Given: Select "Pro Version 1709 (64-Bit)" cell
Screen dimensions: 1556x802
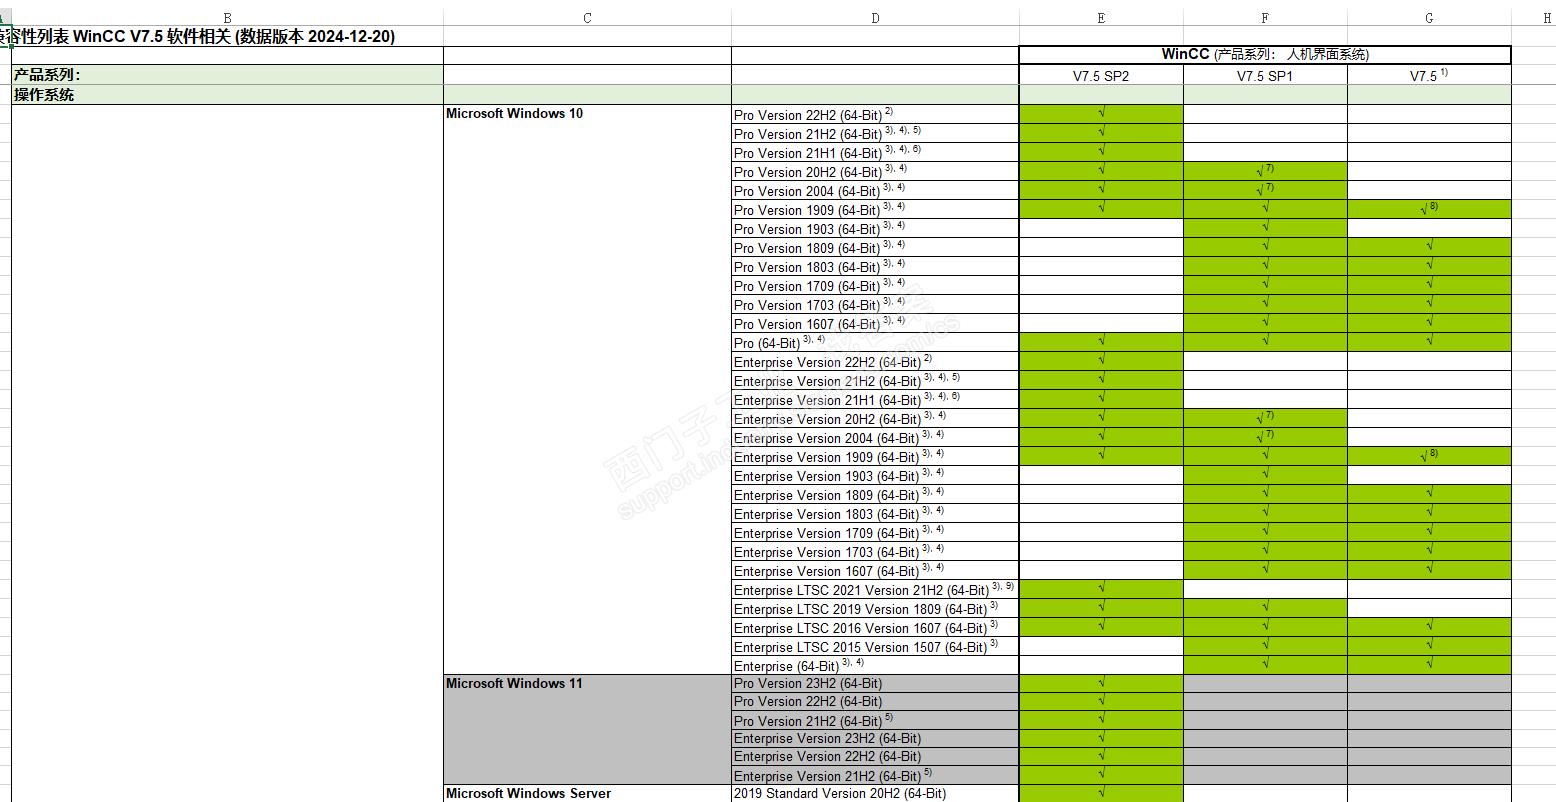Looking at the screenshot, I should pos(875,286).
